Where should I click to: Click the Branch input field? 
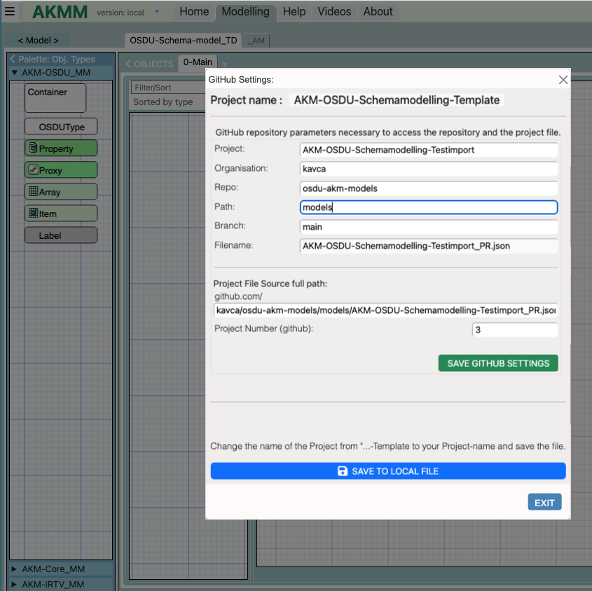tap(429, 227)
